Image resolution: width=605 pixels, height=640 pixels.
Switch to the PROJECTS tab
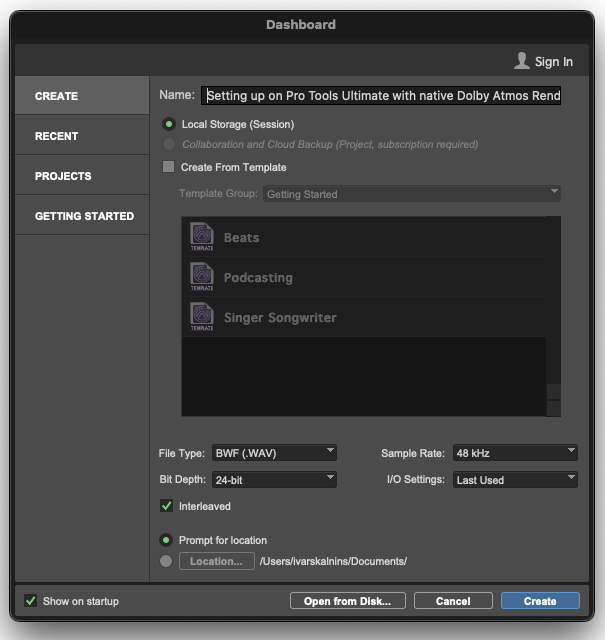pyautogui.click(x=82, y=176)
